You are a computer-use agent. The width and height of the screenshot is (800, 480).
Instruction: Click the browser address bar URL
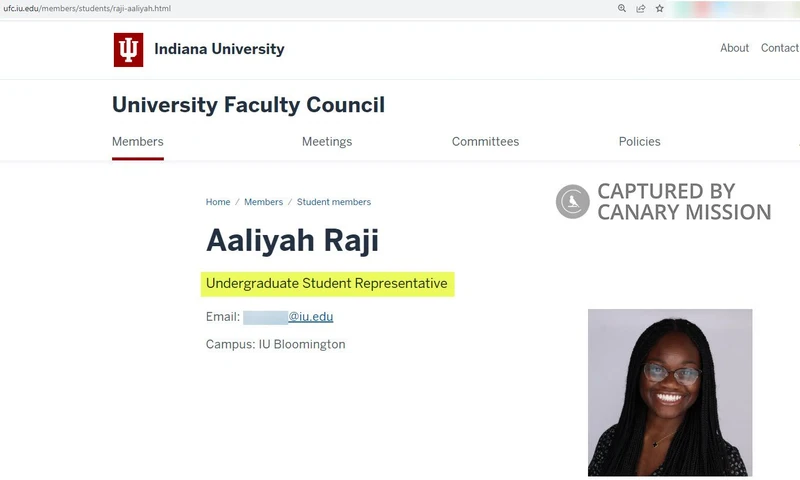(x=87, y=8)
